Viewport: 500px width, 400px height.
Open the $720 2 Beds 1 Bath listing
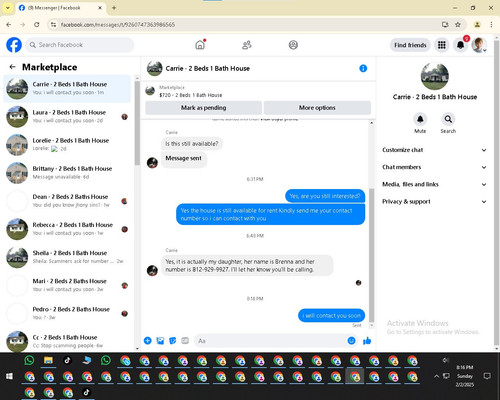coord(191,95)
